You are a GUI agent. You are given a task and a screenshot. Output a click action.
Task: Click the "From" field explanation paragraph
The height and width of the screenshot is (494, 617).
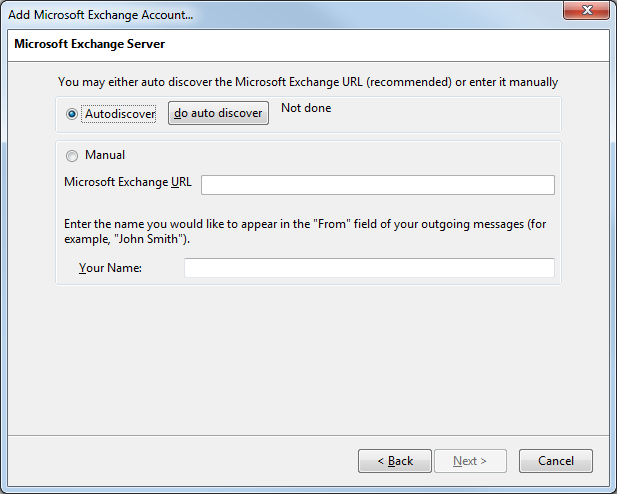pos(305,231)
